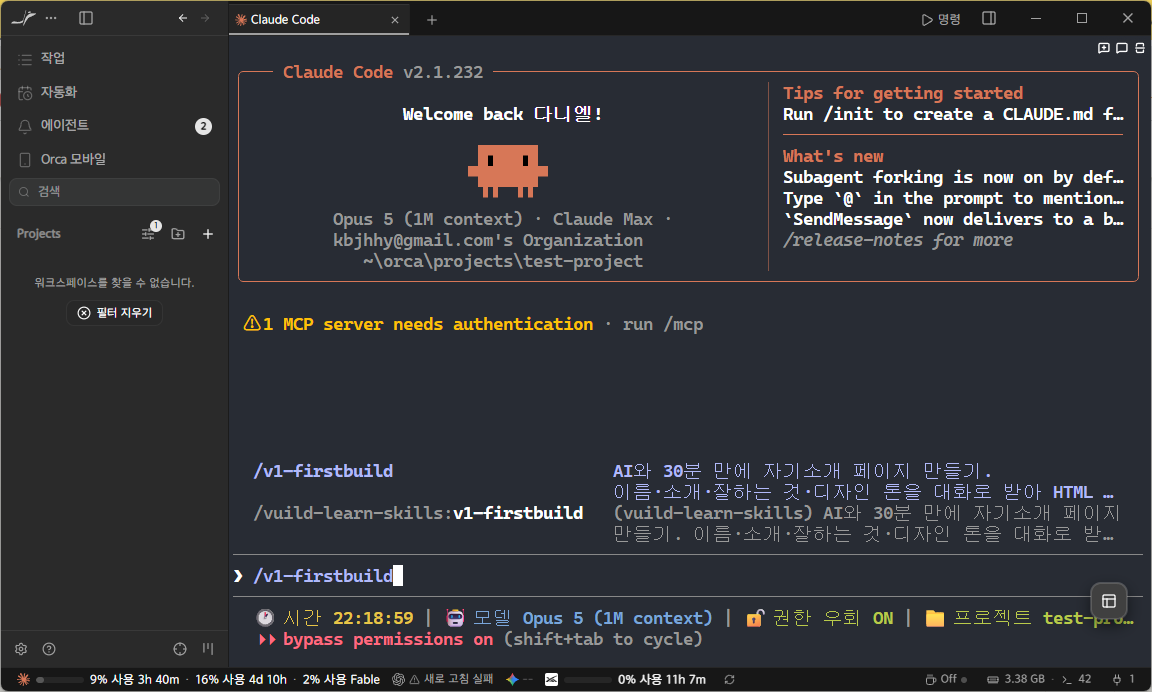Select the /vuild-learn-skills:v1-firstbuild suggestion
Screen dimensions: 1152x692
pyautogui.click(x=418, y=513)
